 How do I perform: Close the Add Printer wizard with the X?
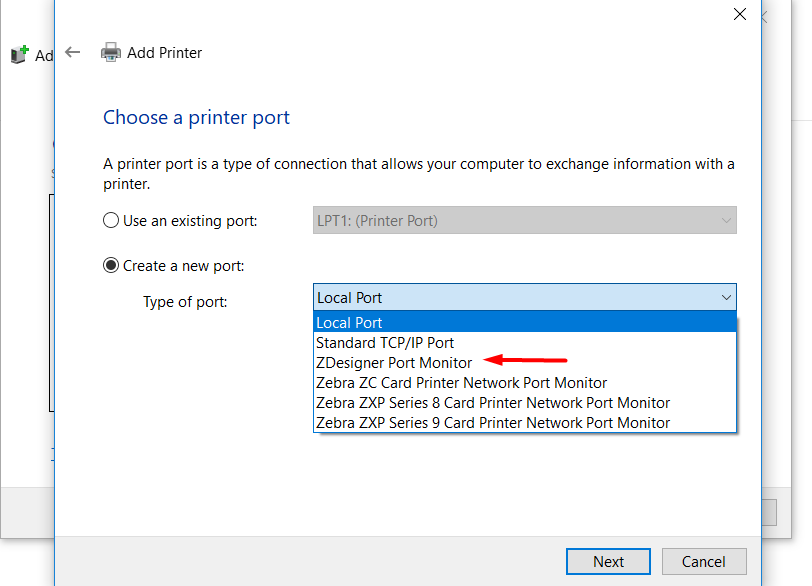pyautogui.click(x=740, y=14)
